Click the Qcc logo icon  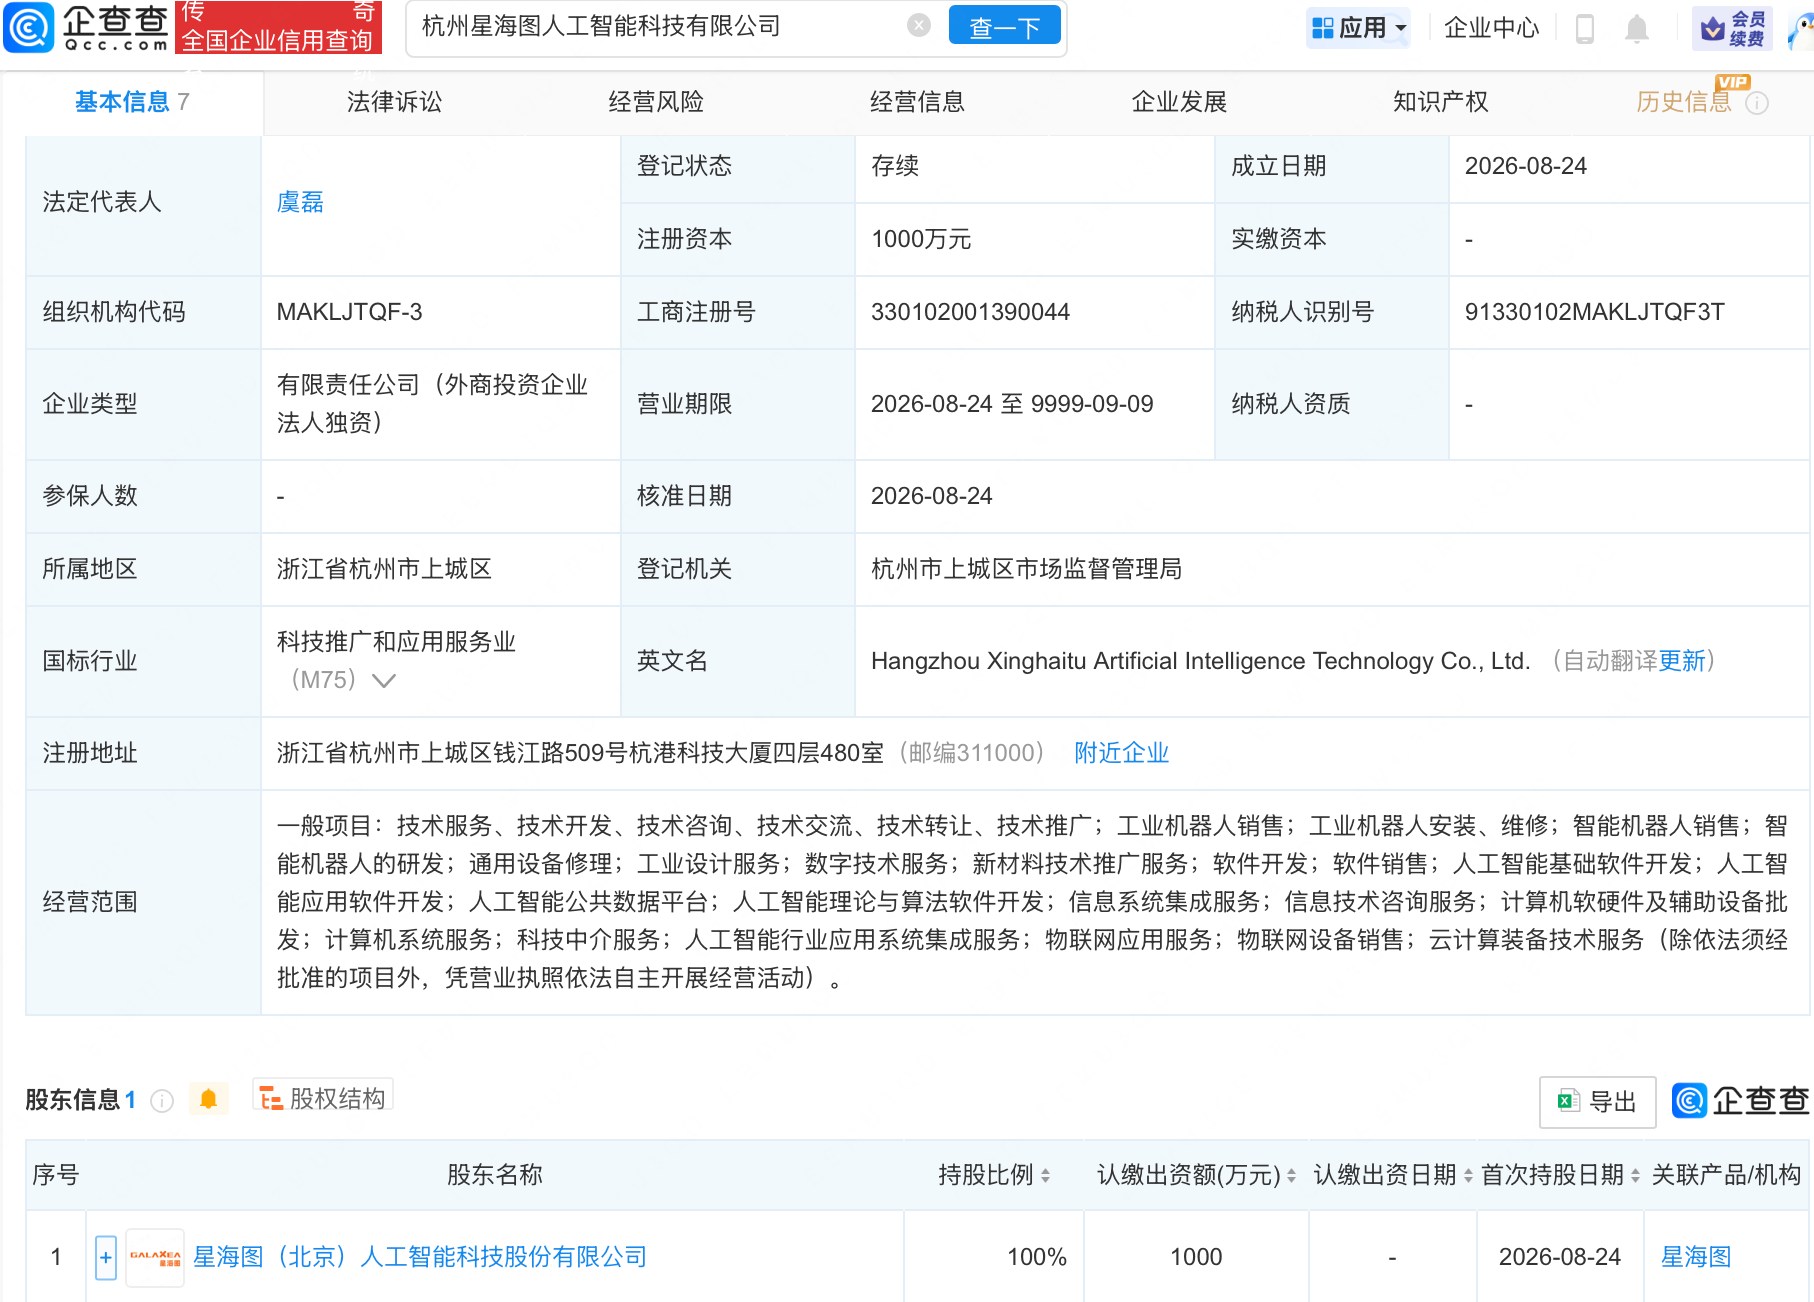tap(29, 27)
